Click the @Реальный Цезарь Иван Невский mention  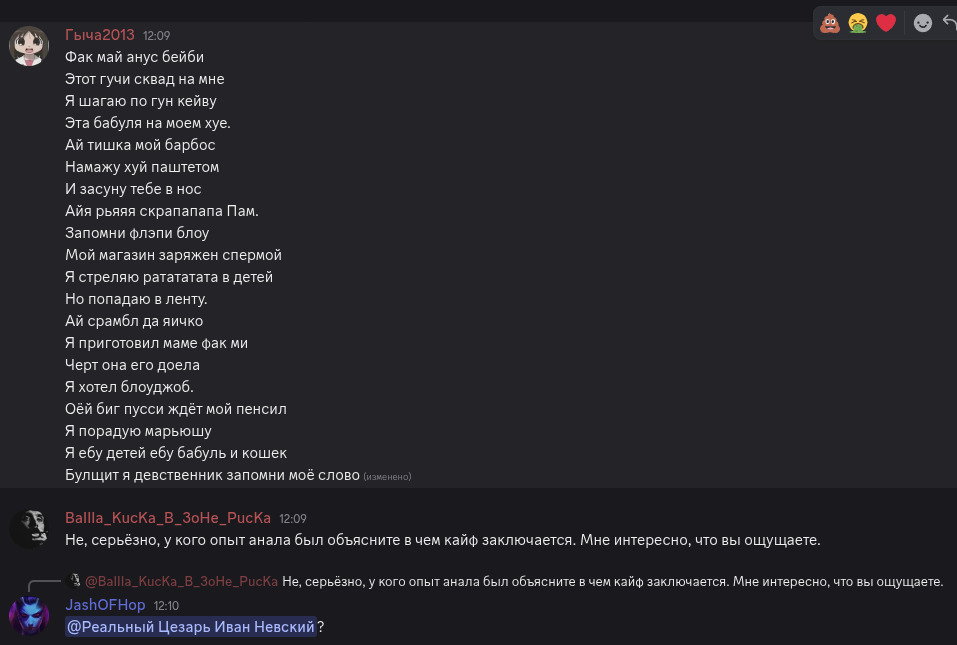coord(191,627)
